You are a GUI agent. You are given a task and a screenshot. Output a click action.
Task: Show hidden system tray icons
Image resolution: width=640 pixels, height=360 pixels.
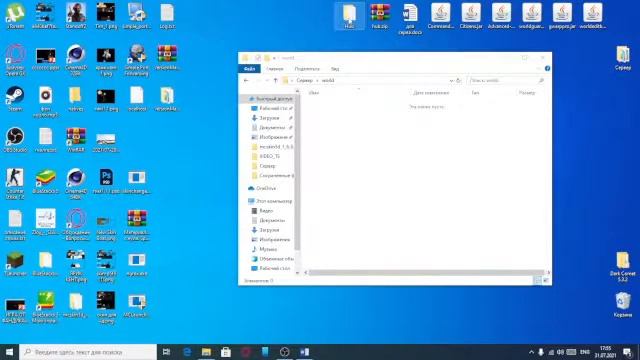[531, 352]
